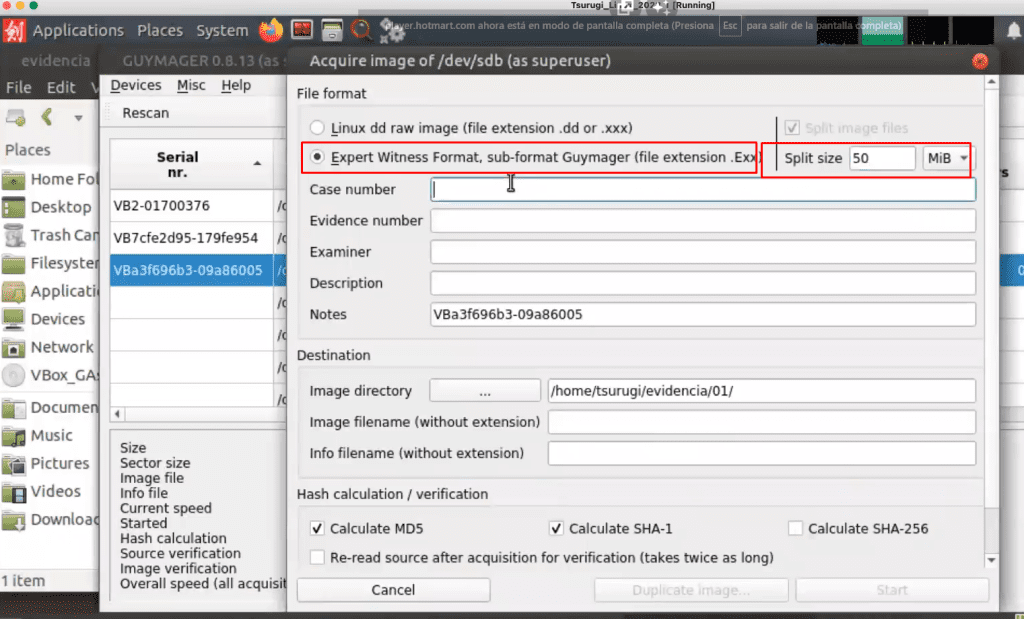Select device row VB2-01700376
Image resolution: width=1024 pixels, height=619 pixels.
click(191, 206)
